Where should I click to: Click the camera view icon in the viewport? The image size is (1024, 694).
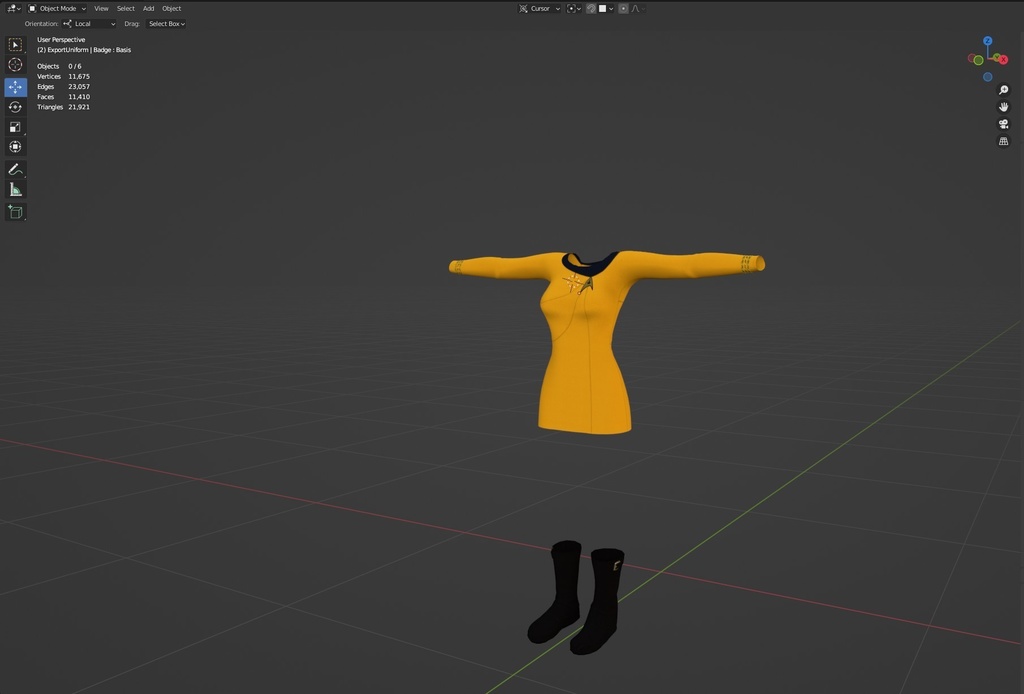[x=1003, y=123]
